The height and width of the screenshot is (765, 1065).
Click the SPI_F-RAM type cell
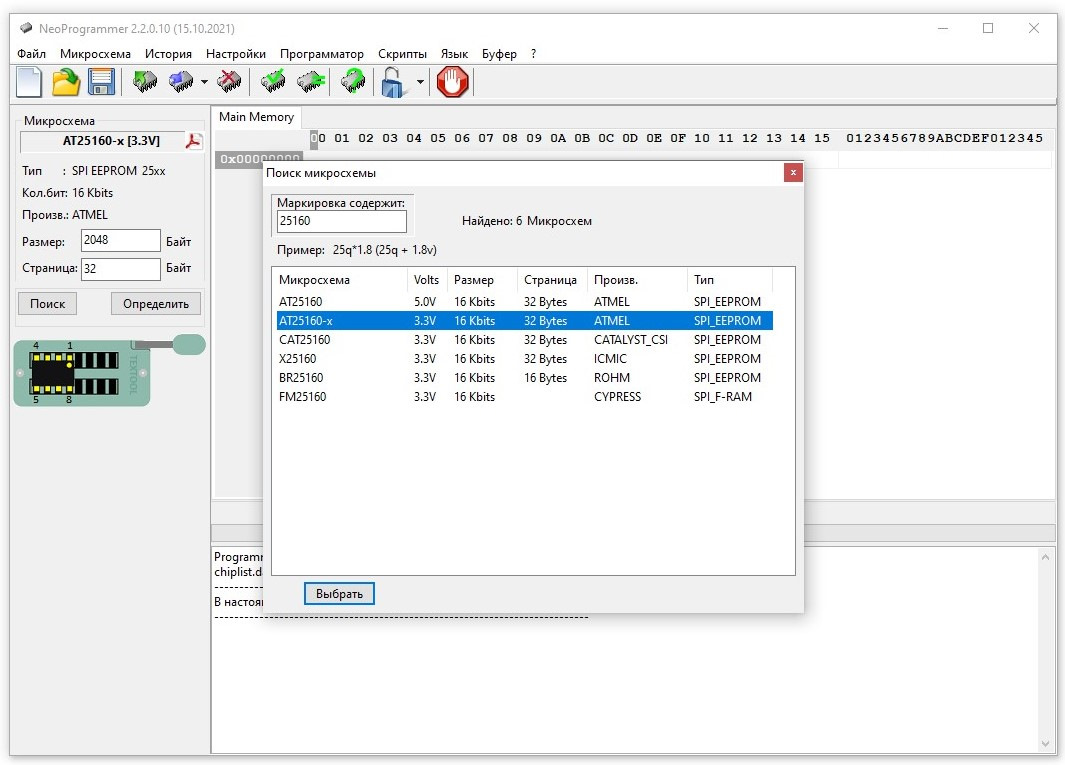pyautogui.click(x=722, y=397)
